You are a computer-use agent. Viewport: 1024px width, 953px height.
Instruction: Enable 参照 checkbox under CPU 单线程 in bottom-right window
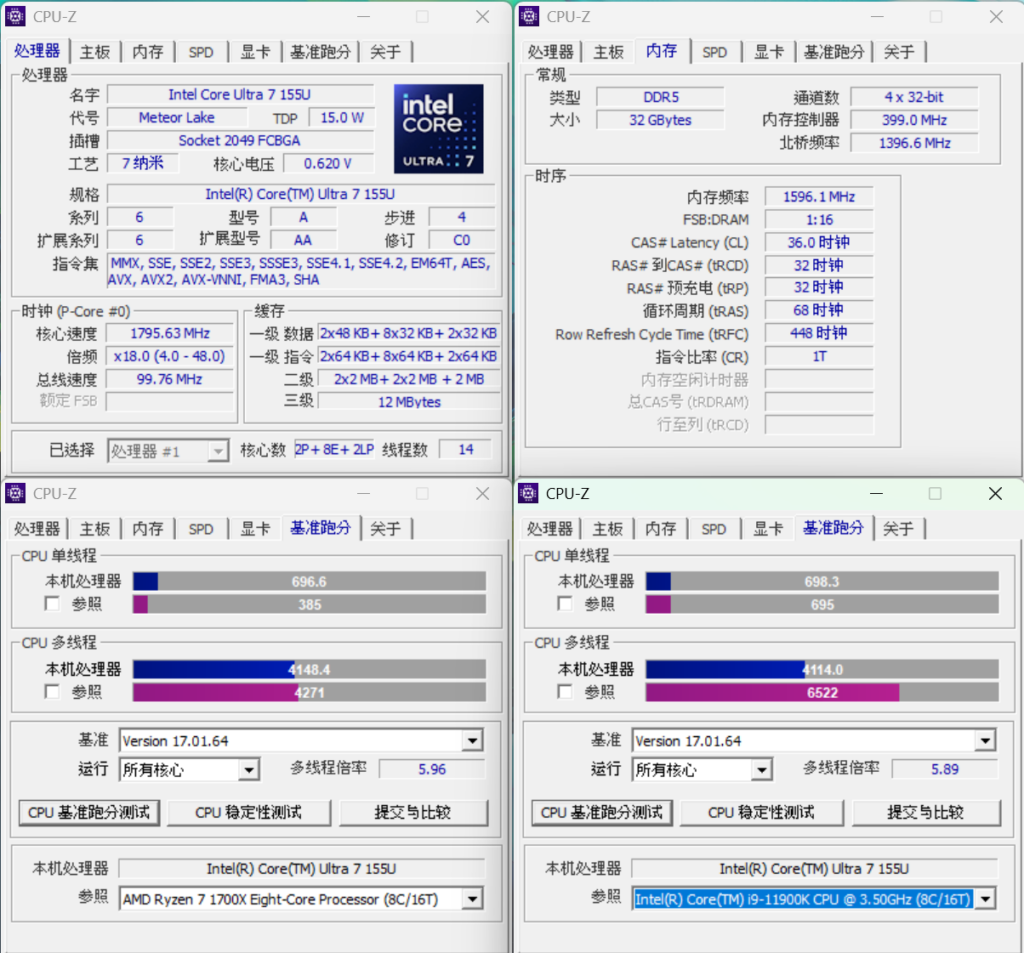coord(565,604)
